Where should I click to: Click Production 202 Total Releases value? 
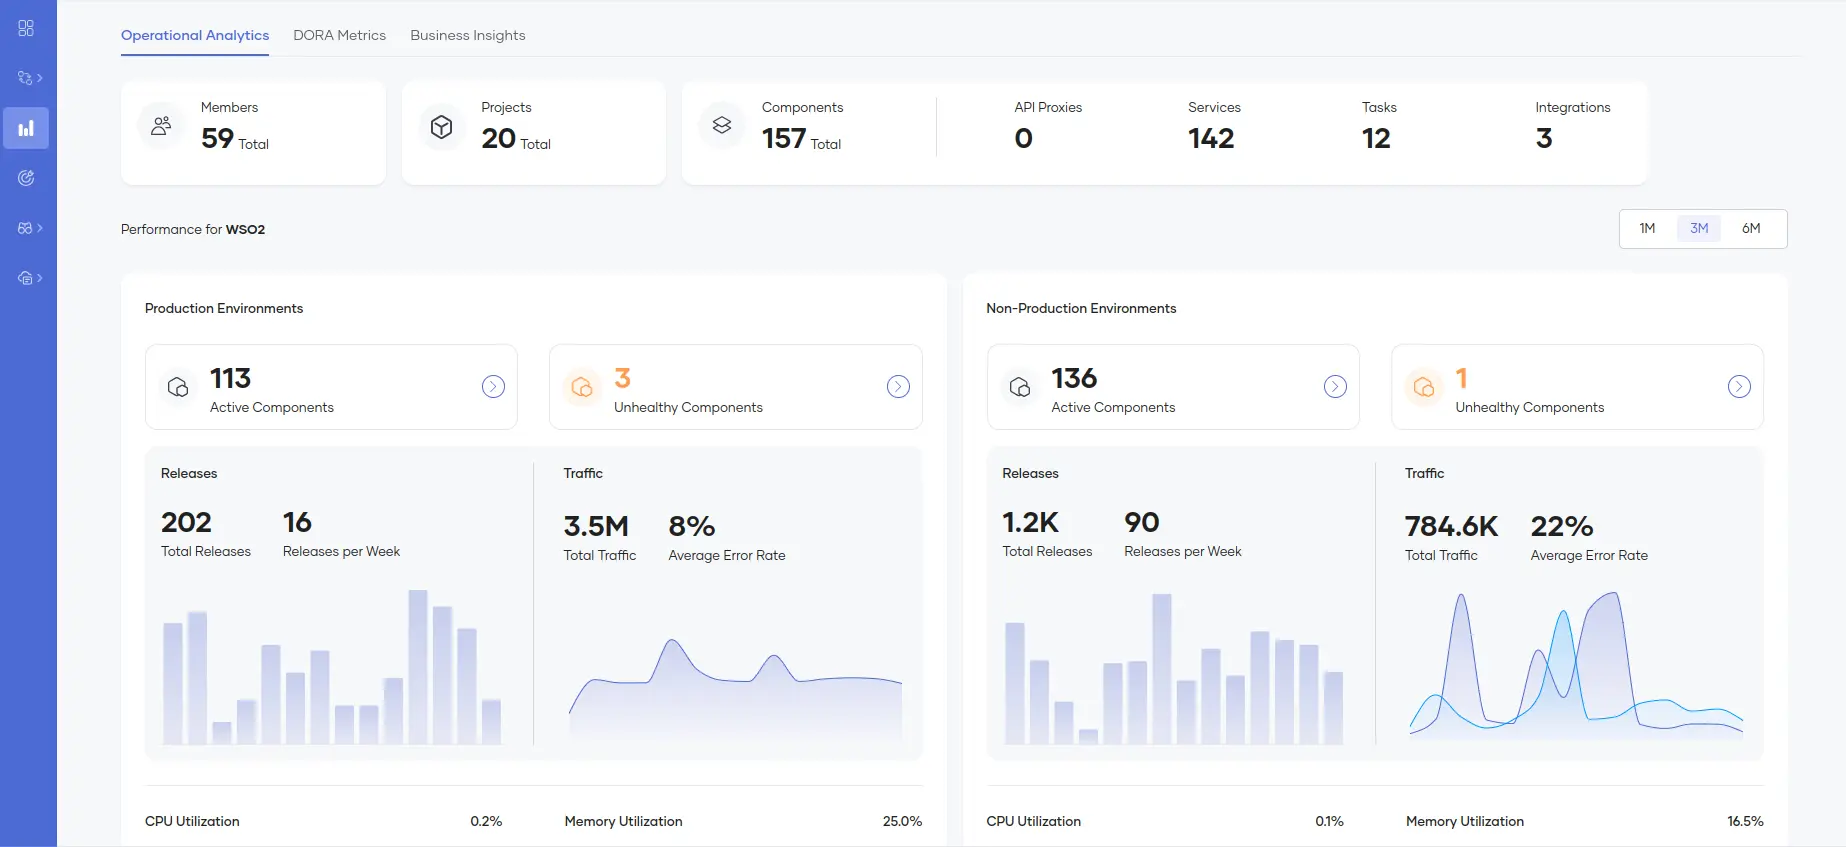point(186,522)
